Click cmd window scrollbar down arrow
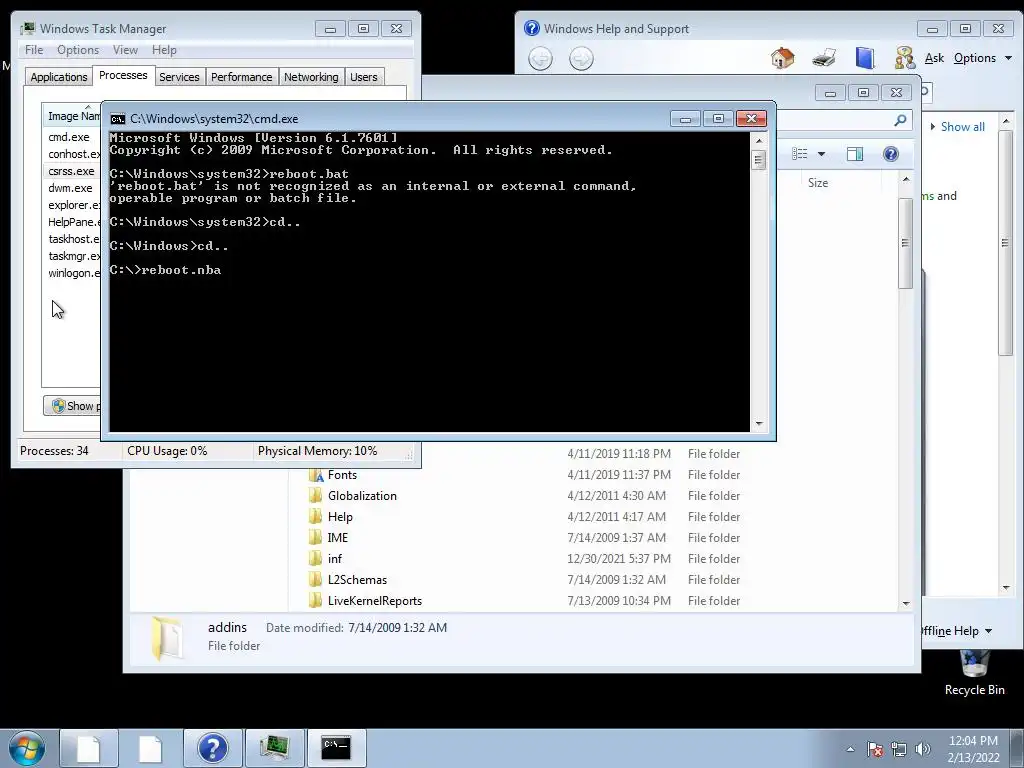 point(759,424)
